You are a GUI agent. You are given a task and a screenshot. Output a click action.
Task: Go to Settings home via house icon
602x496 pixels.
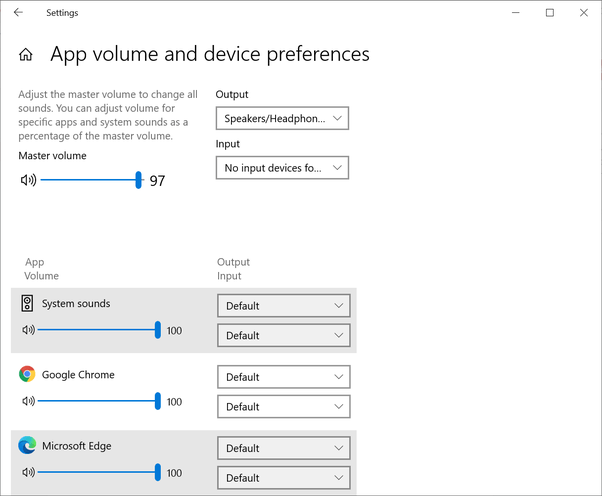(x=26, y=55)
